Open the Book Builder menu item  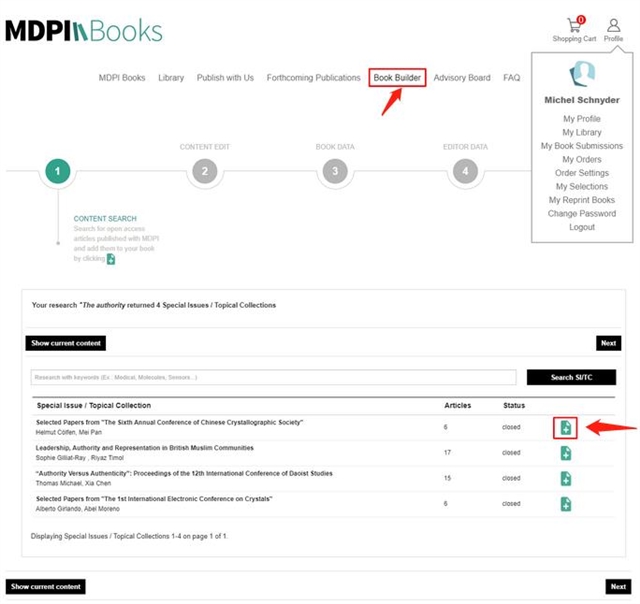click(397, 78)
